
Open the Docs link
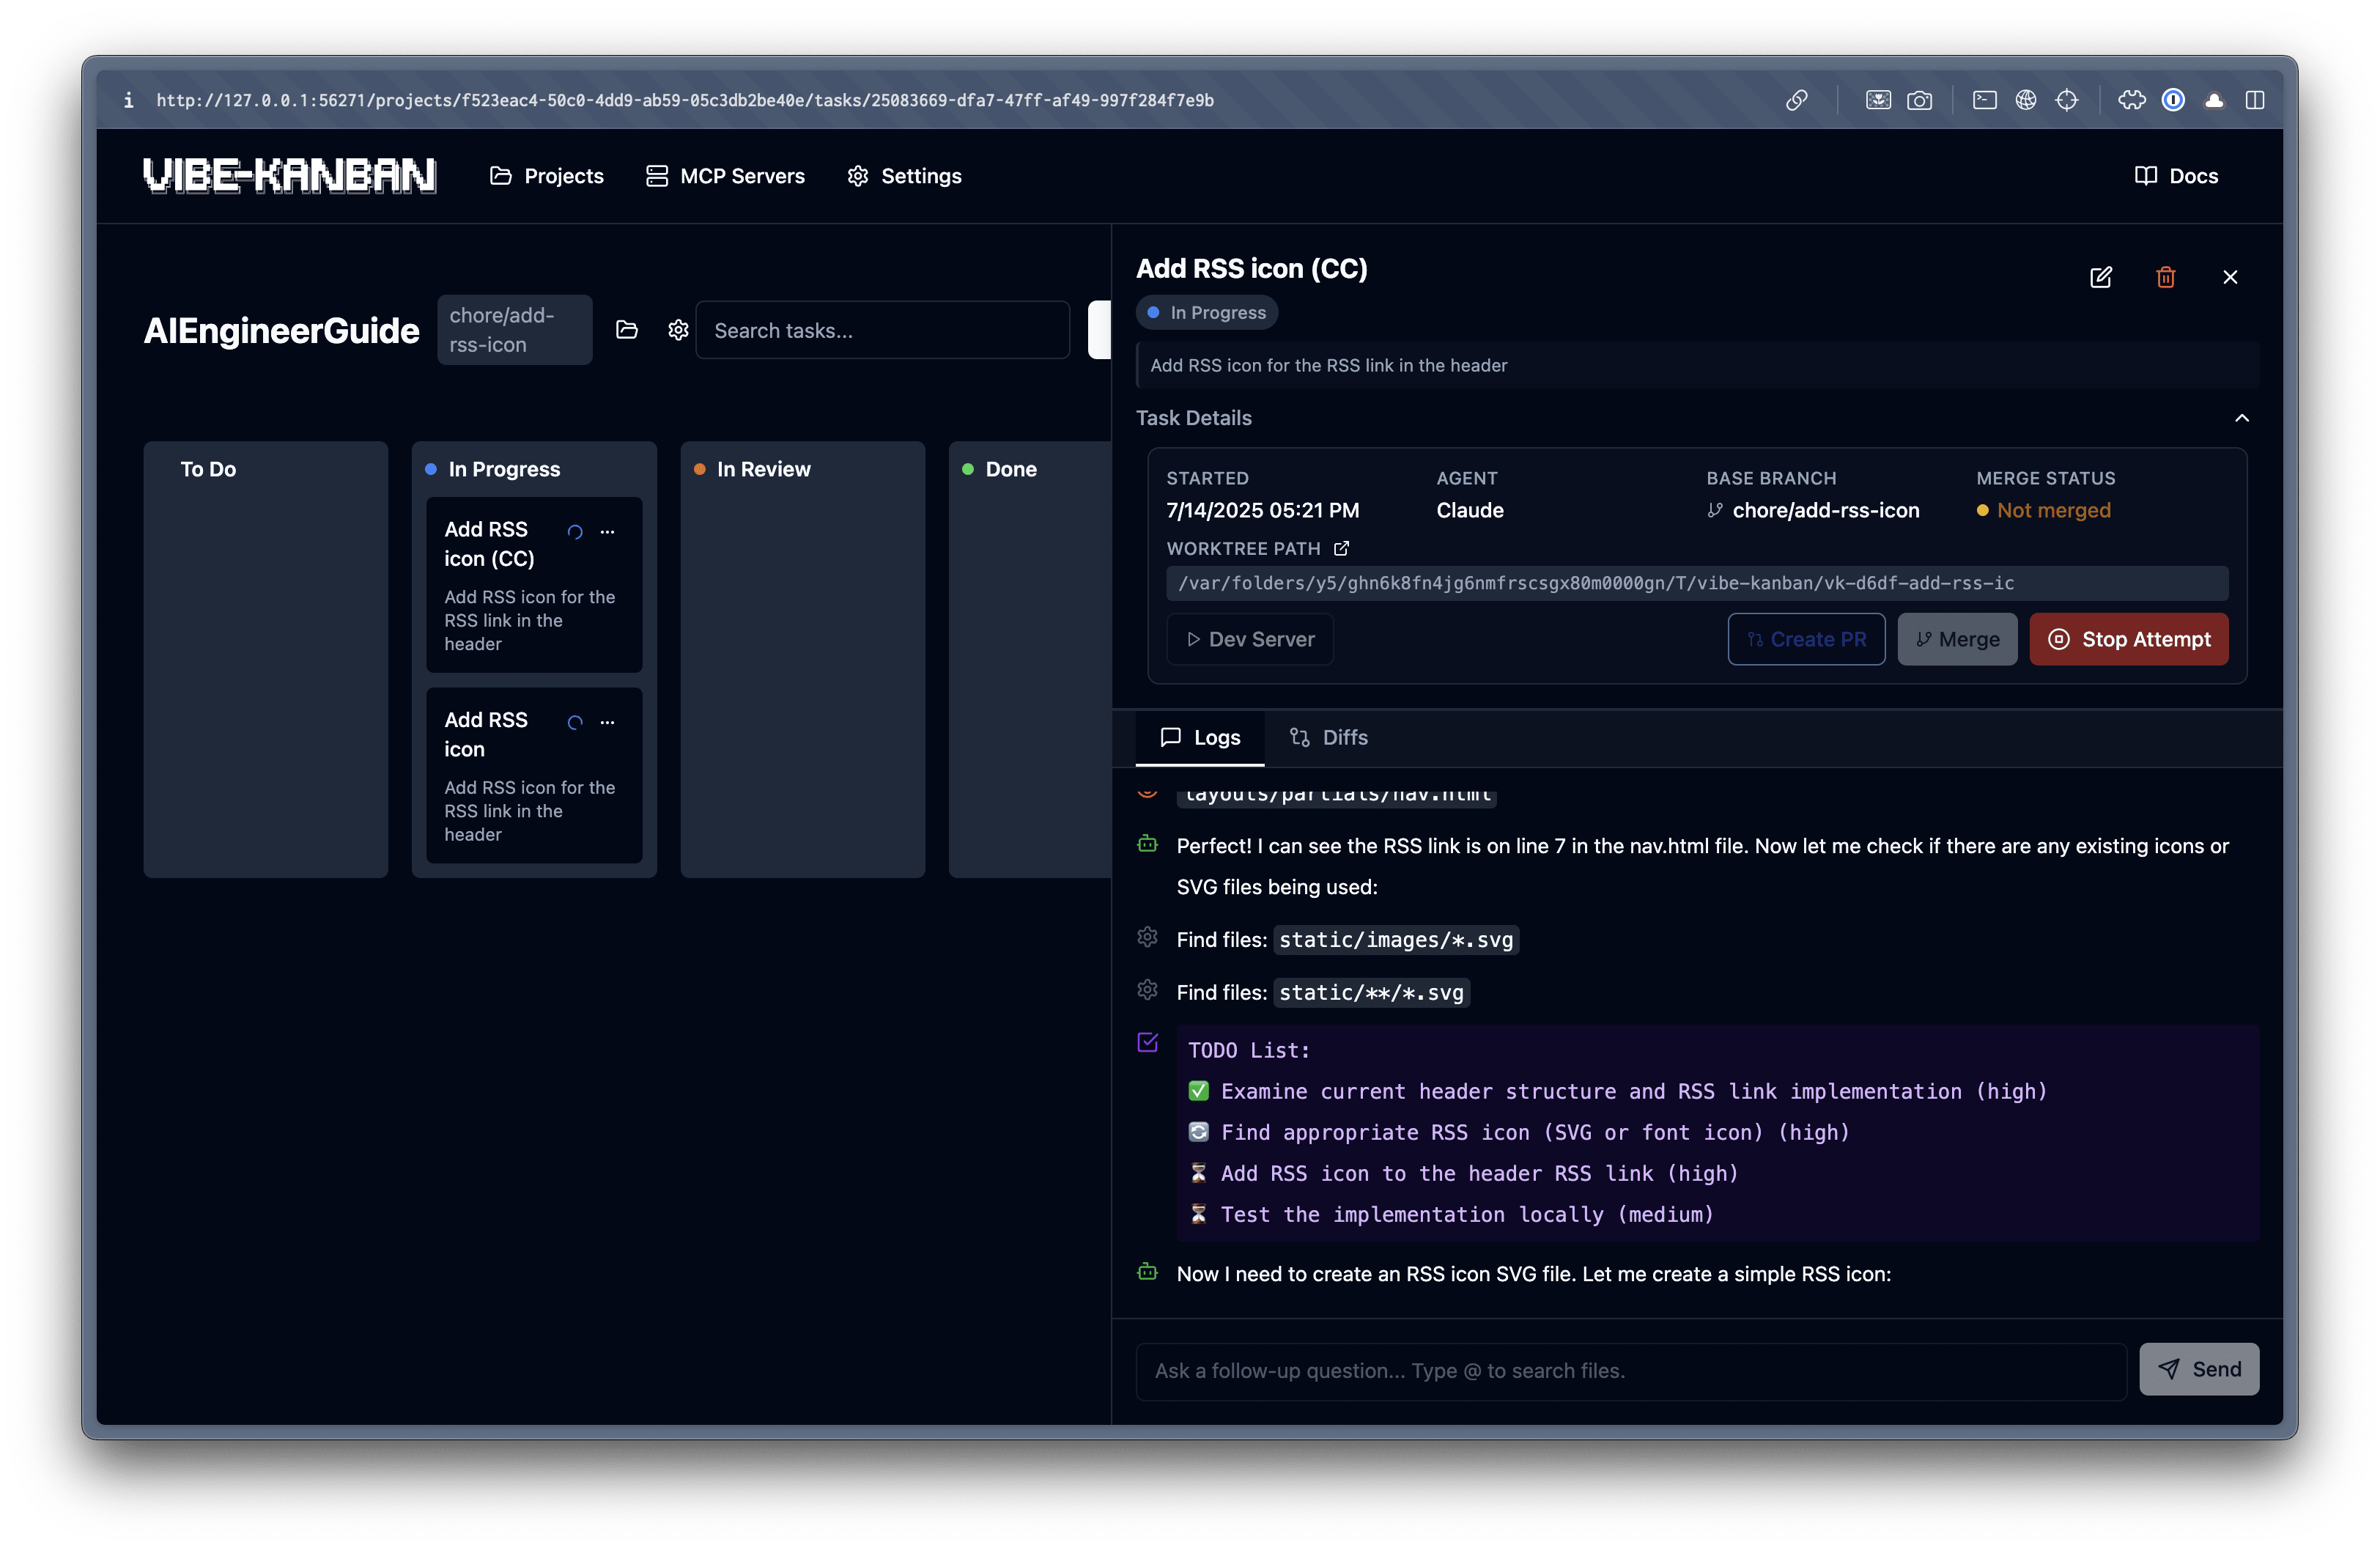[2177, 176]
